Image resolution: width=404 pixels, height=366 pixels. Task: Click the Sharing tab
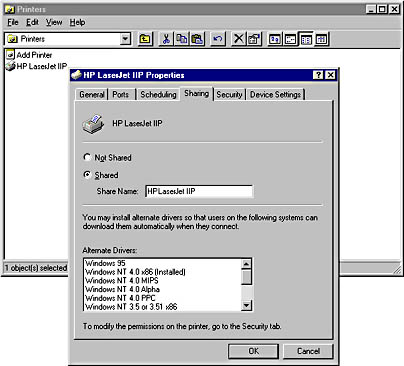point(197,94)
